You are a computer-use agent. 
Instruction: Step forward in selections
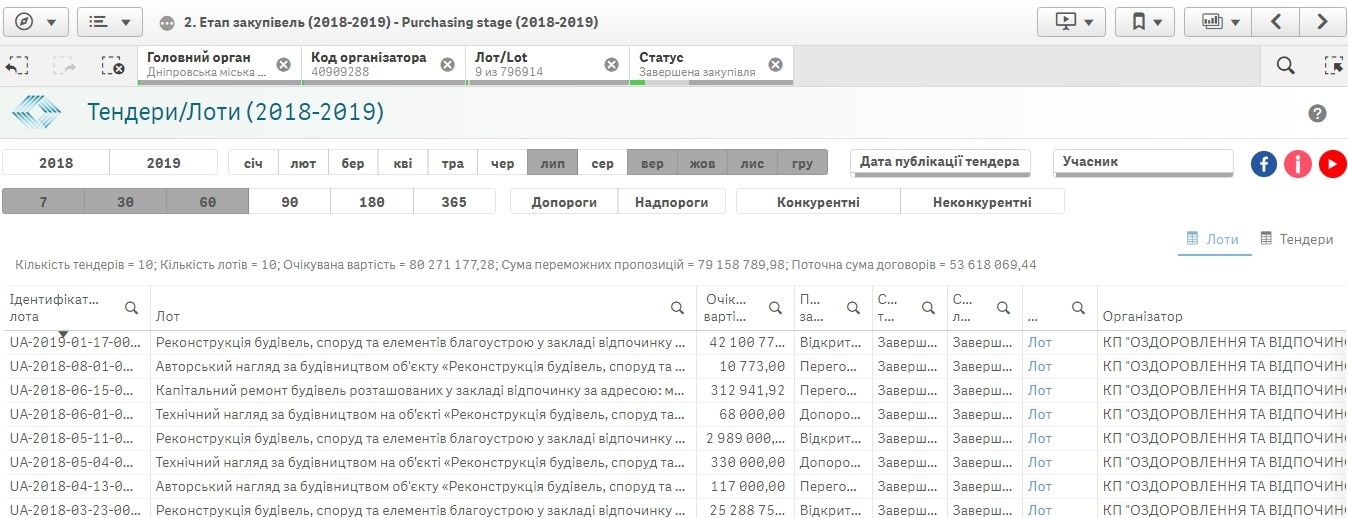(65, 65)
